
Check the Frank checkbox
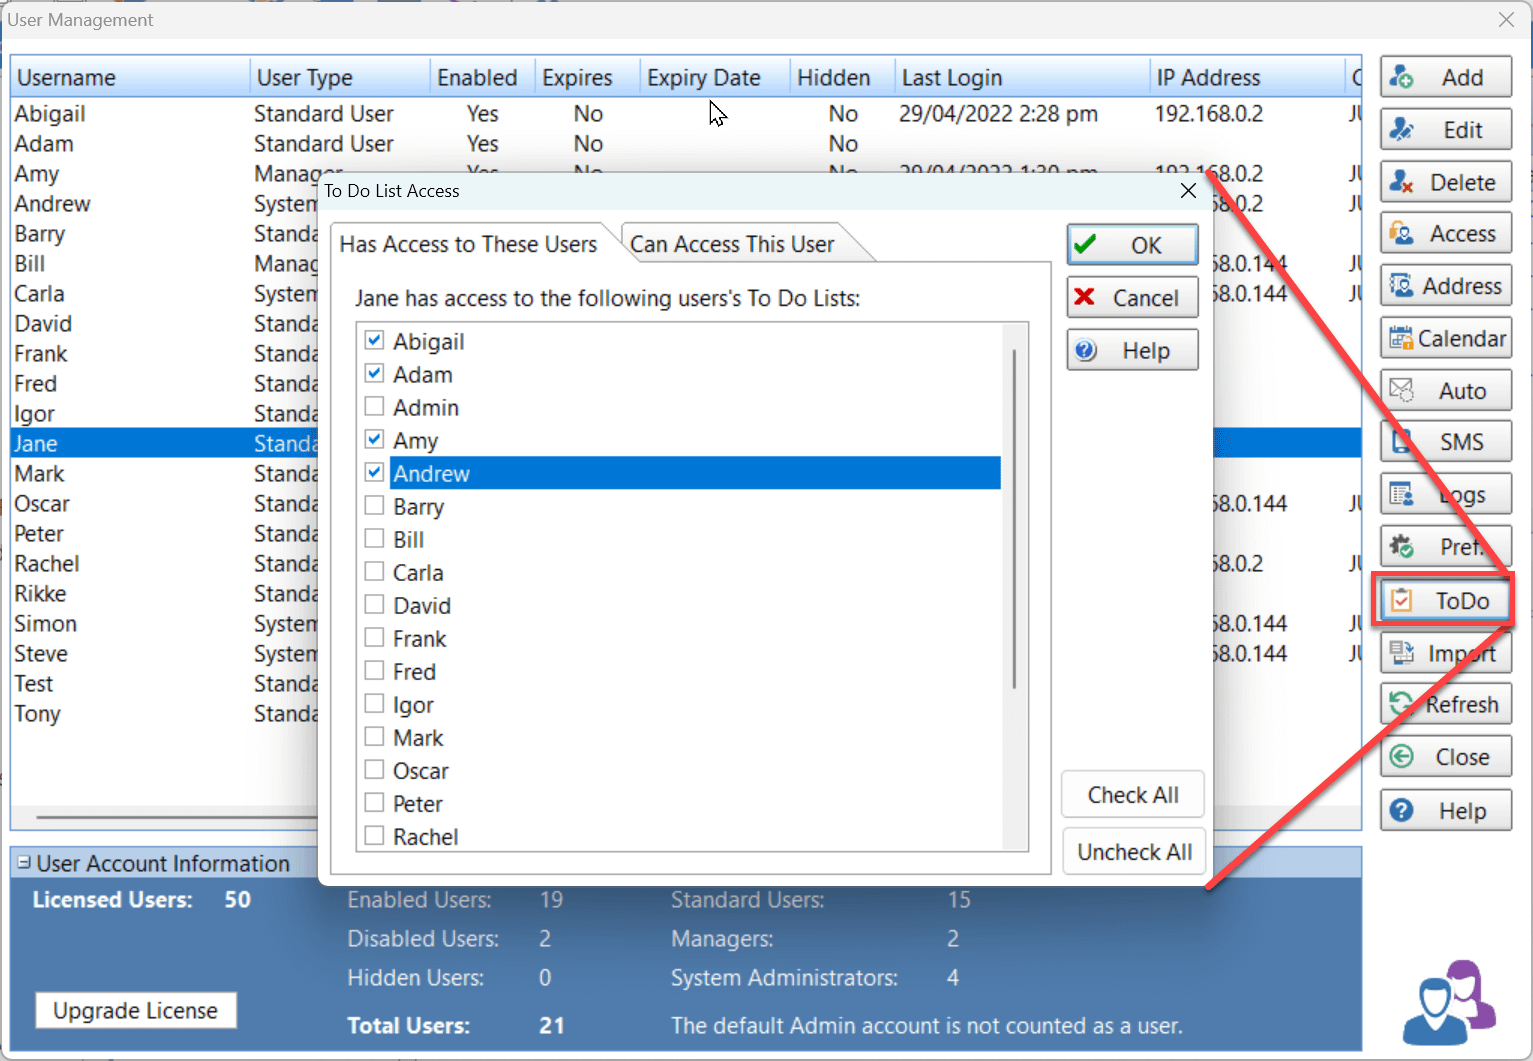(x=374, y=637)
